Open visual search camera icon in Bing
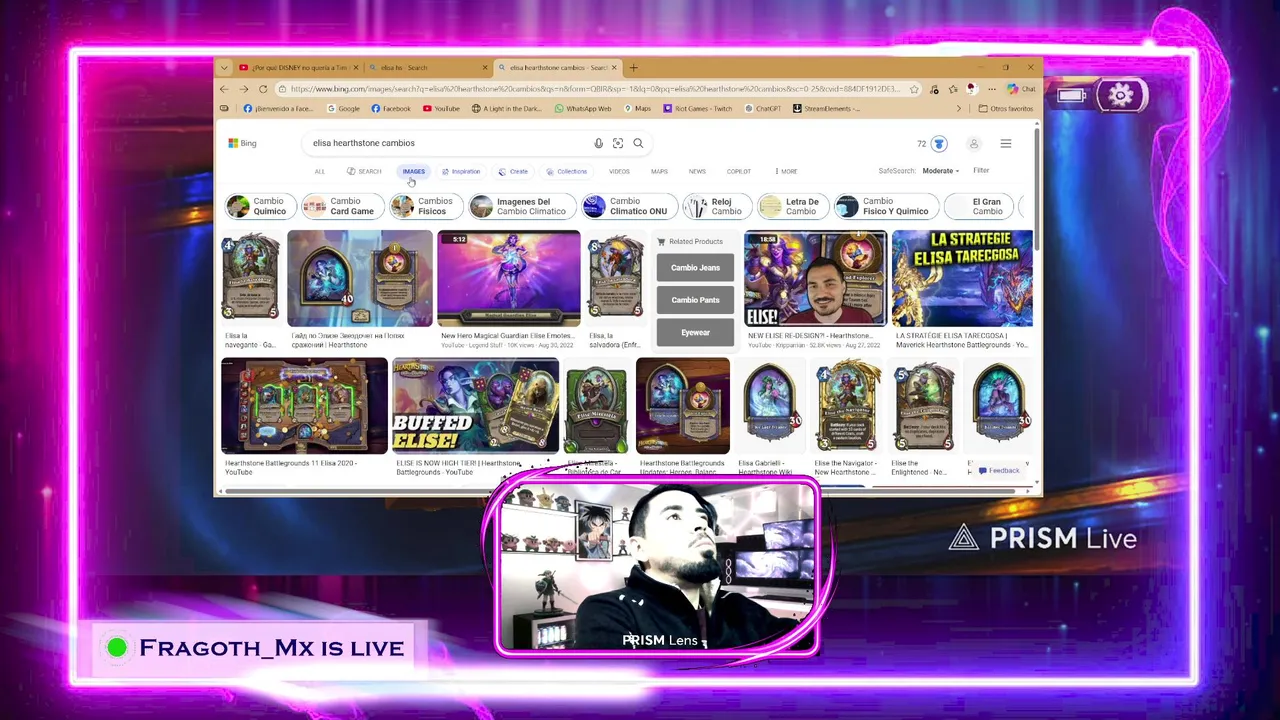1280x720 pixels. pyautogui.click(x=618, y=143)
